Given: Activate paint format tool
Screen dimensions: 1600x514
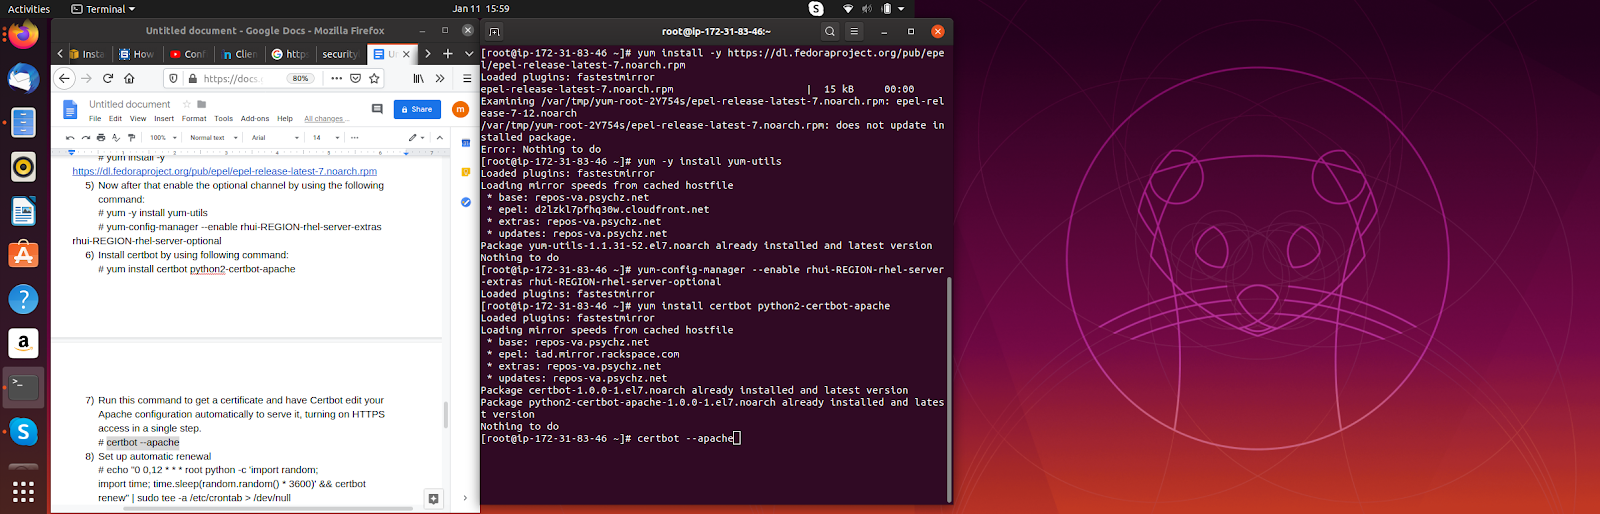Looking at the screenshot, I should 131,137.
